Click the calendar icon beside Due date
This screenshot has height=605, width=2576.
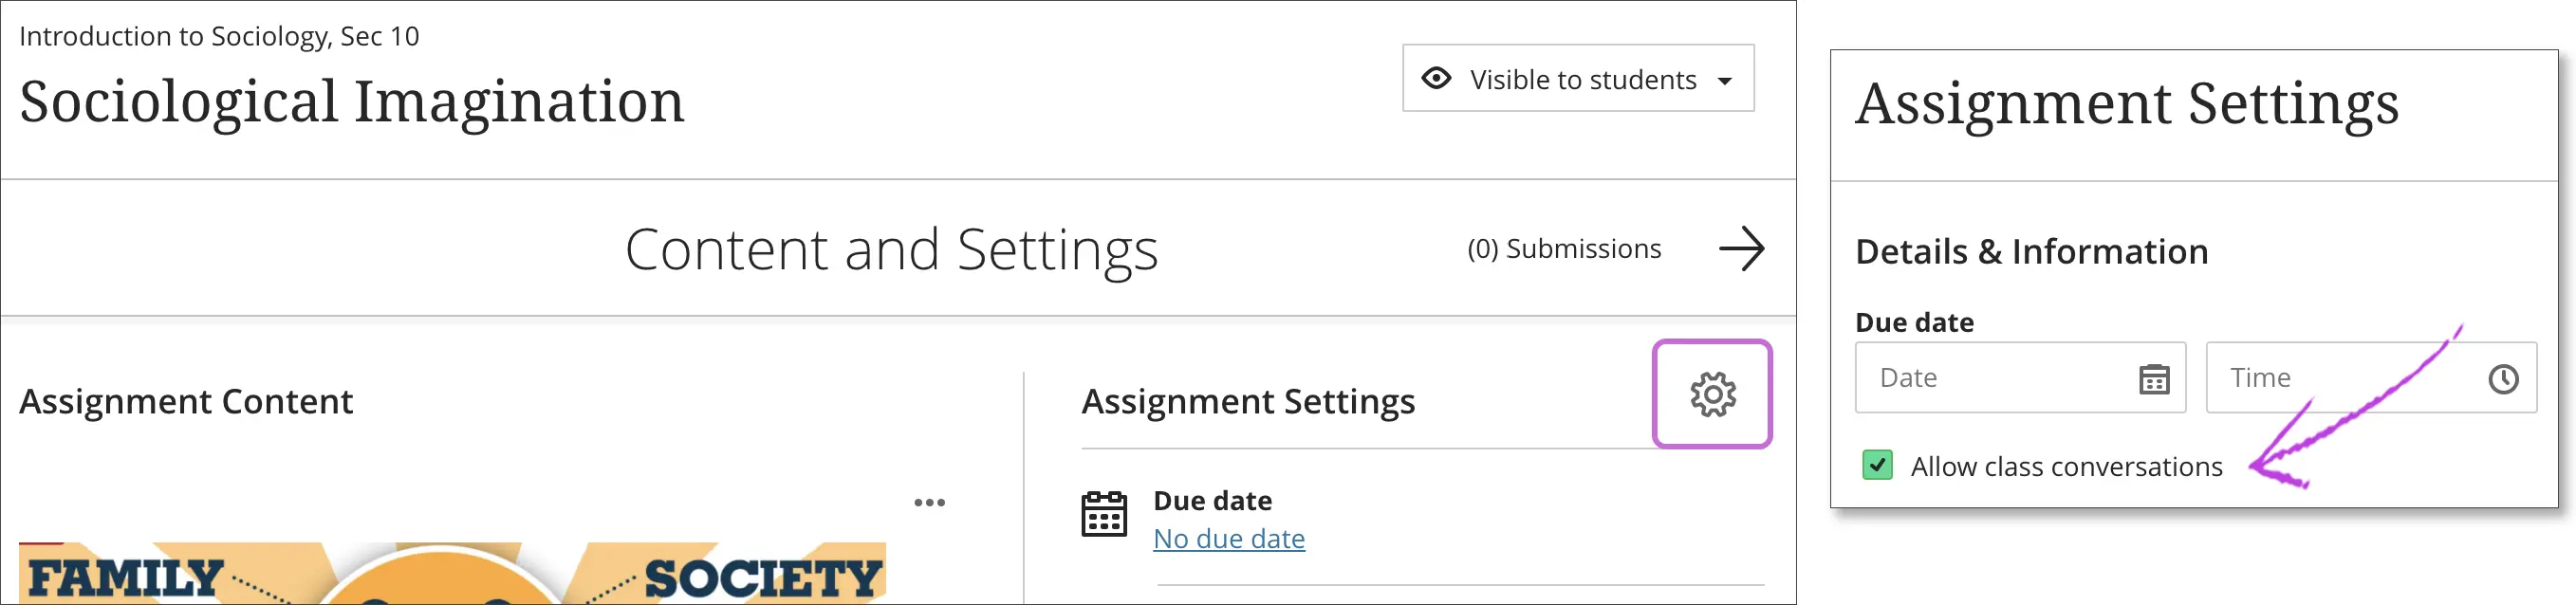(1104, 514)
